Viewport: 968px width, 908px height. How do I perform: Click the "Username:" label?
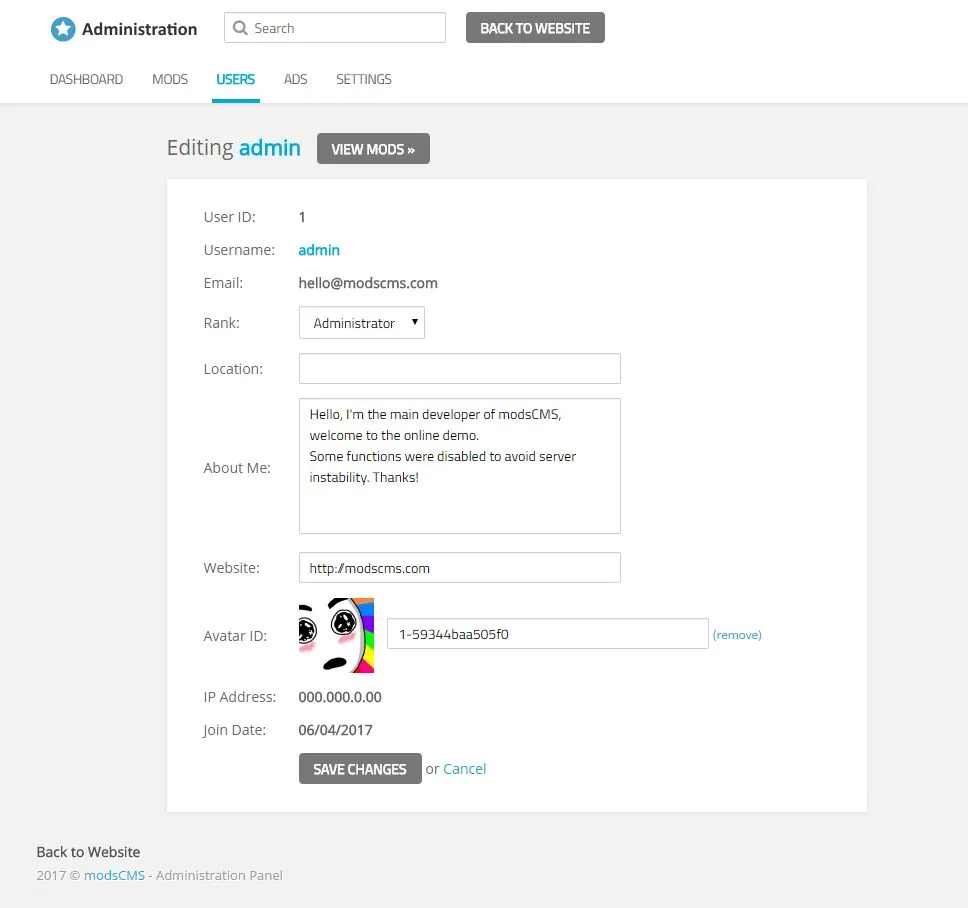point(239,250)
